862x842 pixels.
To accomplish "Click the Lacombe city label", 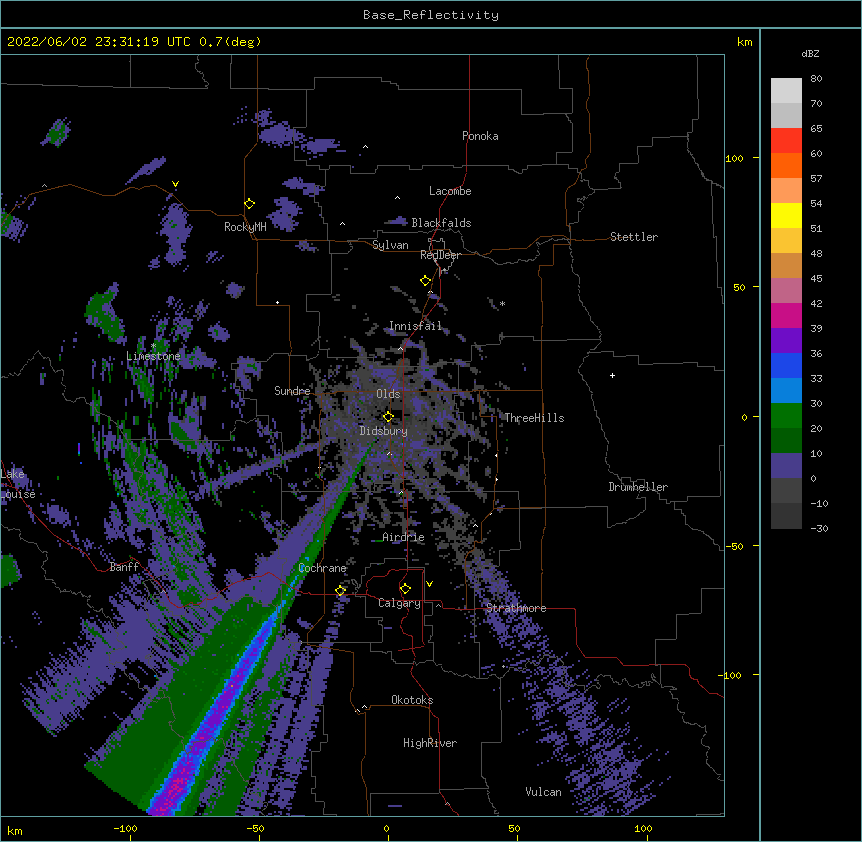I will 450,191.
